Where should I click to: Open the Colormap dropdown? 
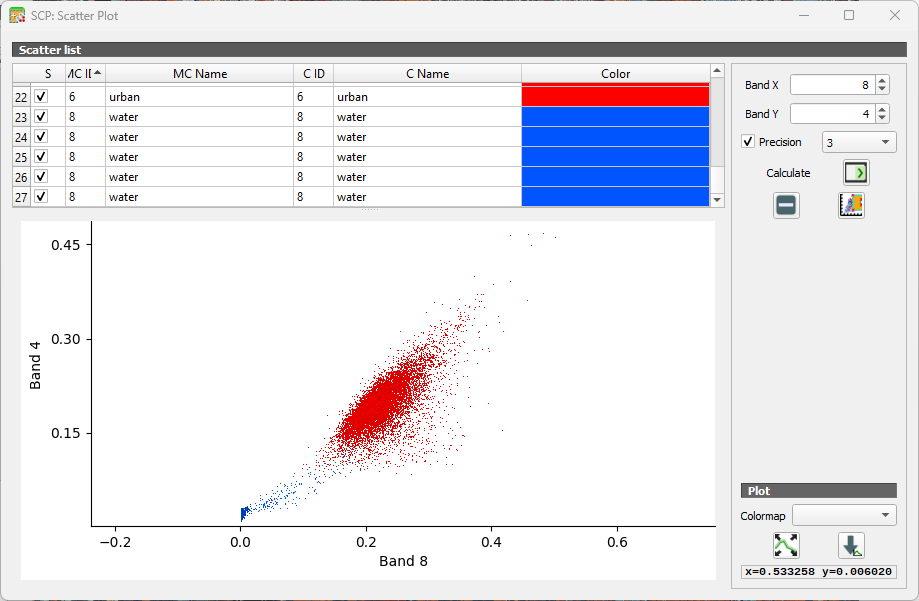point(844,515)
